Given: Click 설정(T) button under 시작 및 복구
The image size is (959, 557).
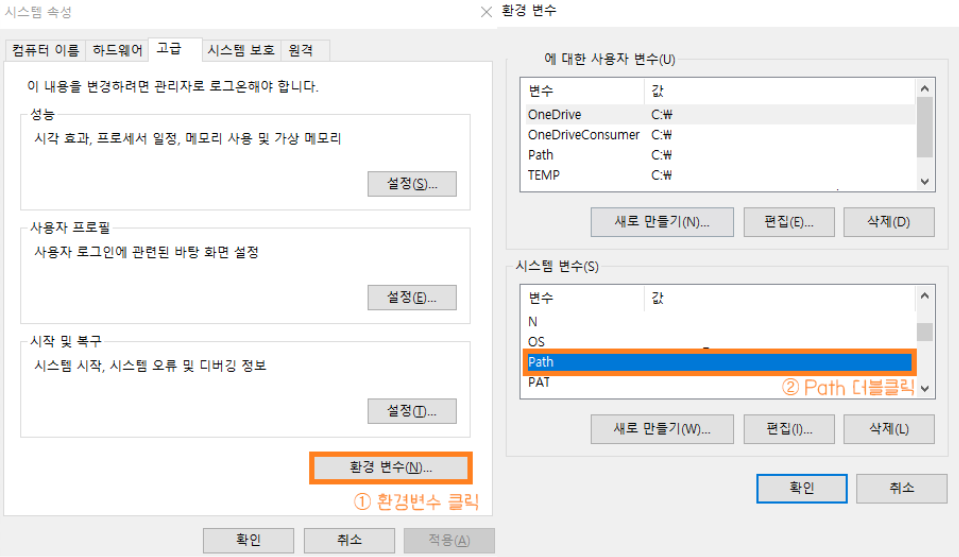Looking at the screenshot, I should point(412,411).
